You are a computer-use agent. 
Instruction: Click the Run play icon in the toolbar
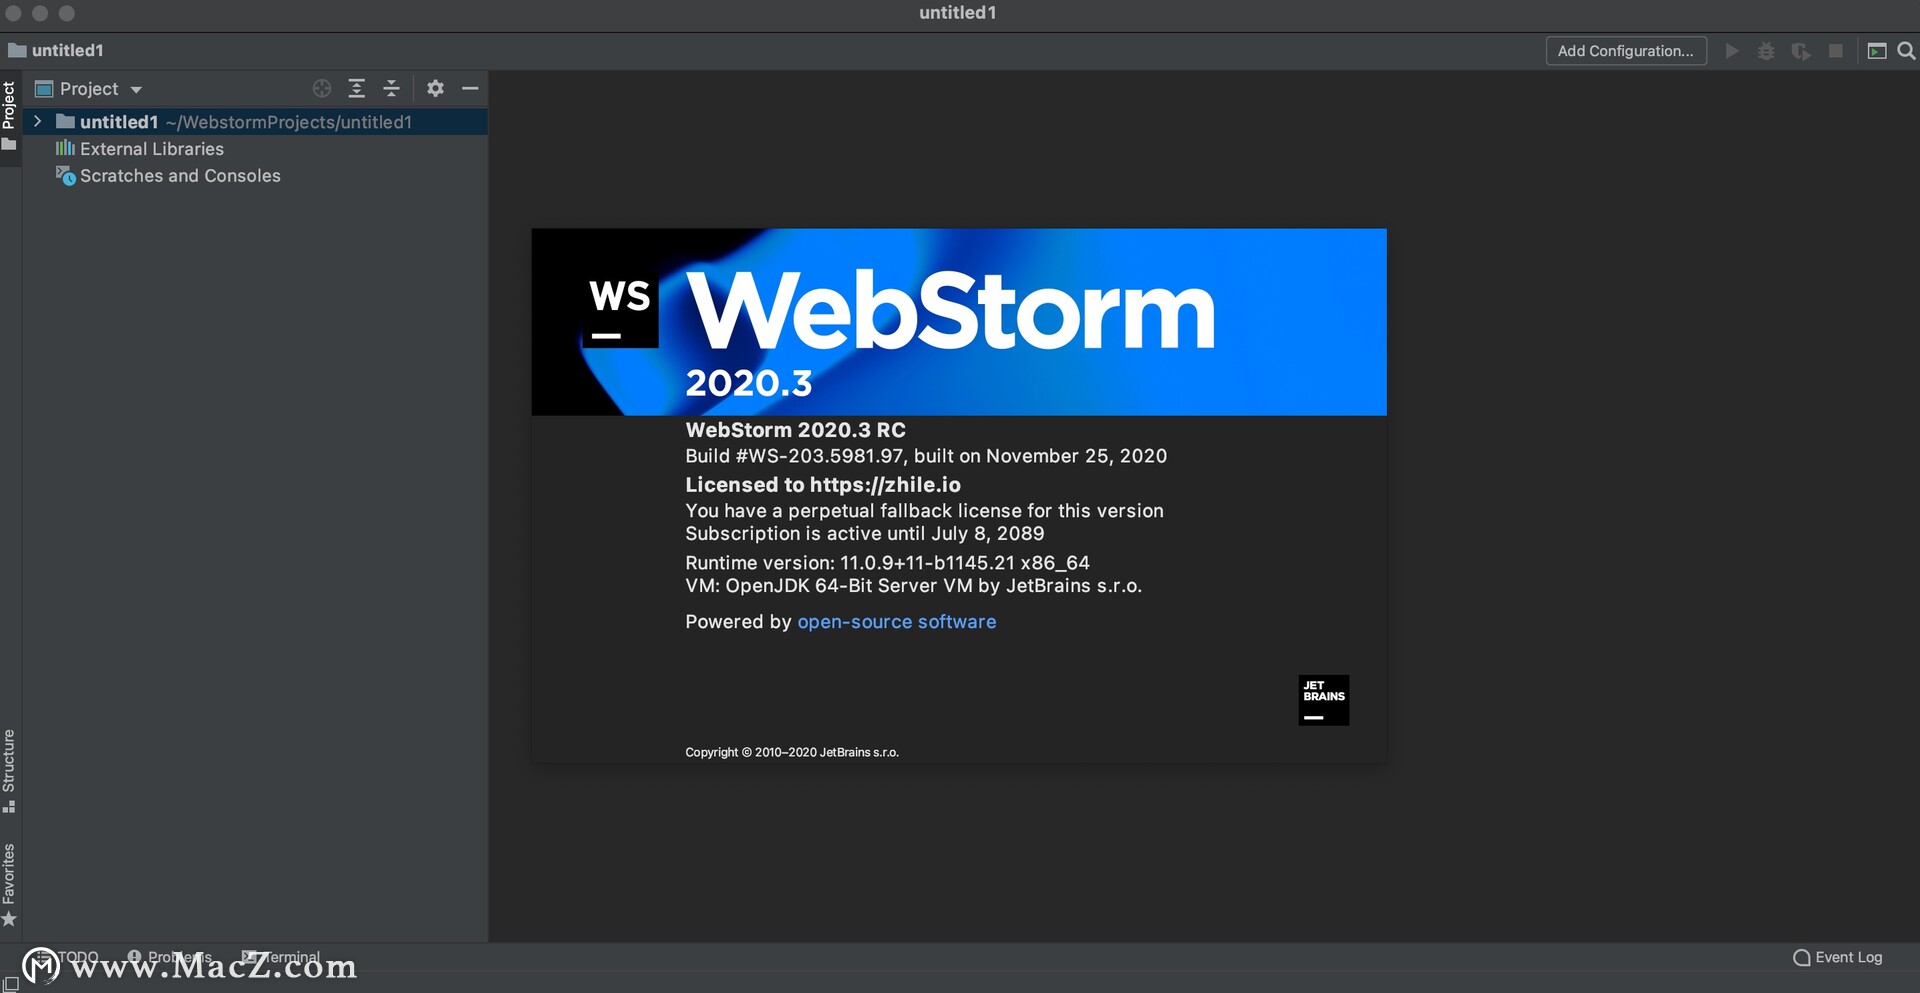[1732, 51]
